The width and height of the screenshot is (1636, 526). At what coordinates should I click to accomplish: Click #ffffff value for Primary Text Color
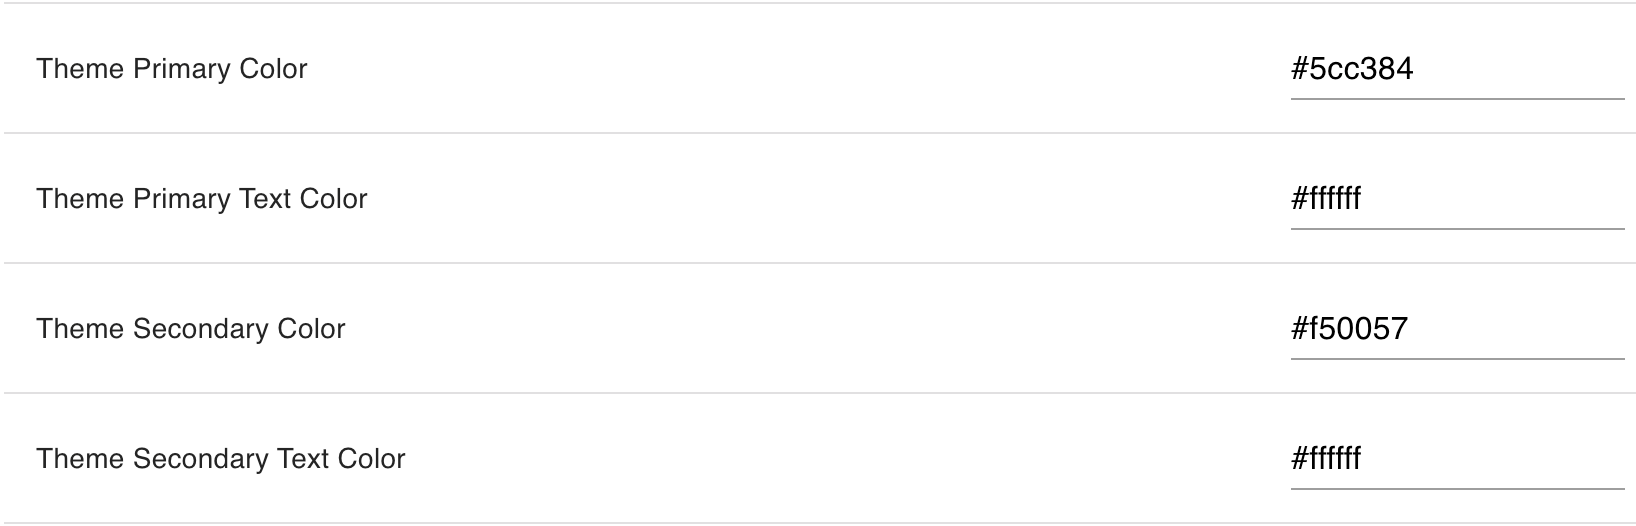click(x=1326, y=199)
